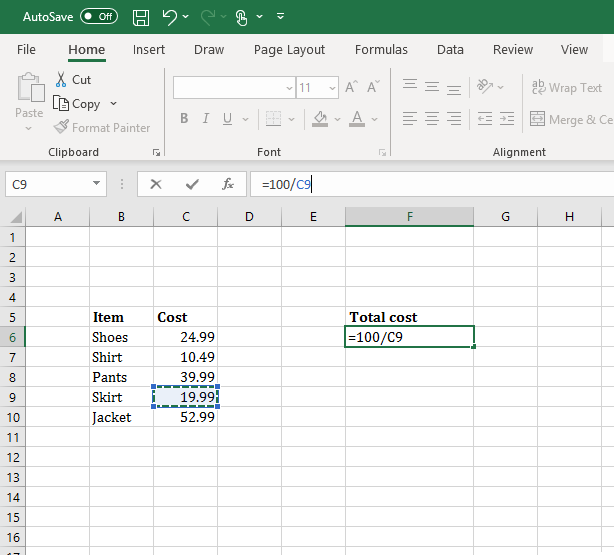The height and width of the screenshot is (555, 614).
Task: Click the Save icon in title bar
Action: pos(141,17)
